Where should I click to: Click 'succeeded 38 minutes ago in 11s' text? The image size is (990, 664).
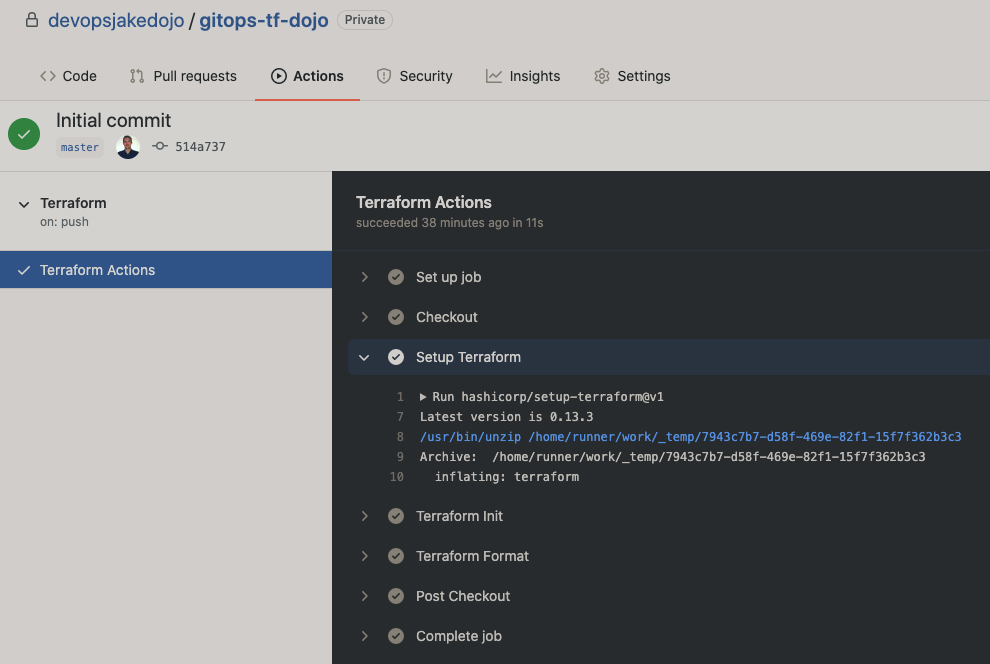450,223
